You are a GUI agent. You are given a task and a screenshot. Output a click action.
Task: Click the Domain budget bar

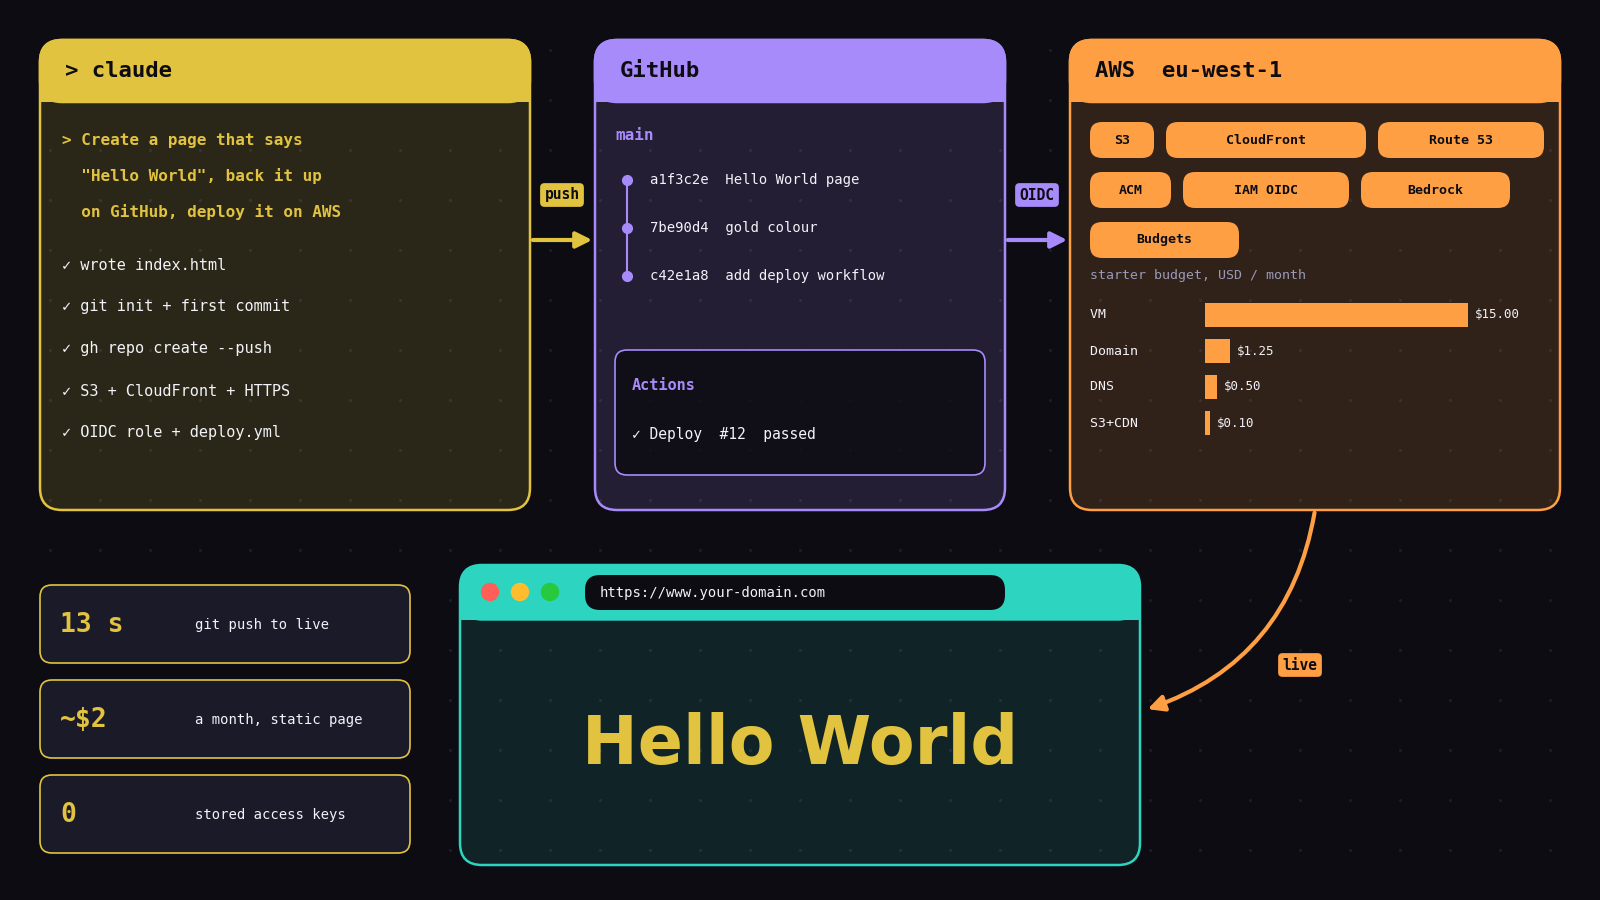(x=1217, y=351)
